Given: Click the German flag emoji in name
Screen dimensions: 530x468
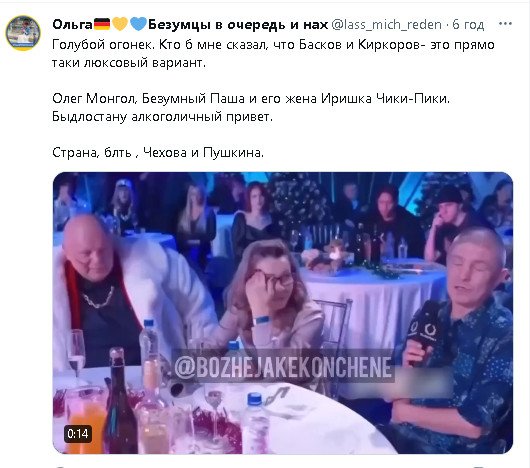Looking at the screenshot, I should pos(102,24).
